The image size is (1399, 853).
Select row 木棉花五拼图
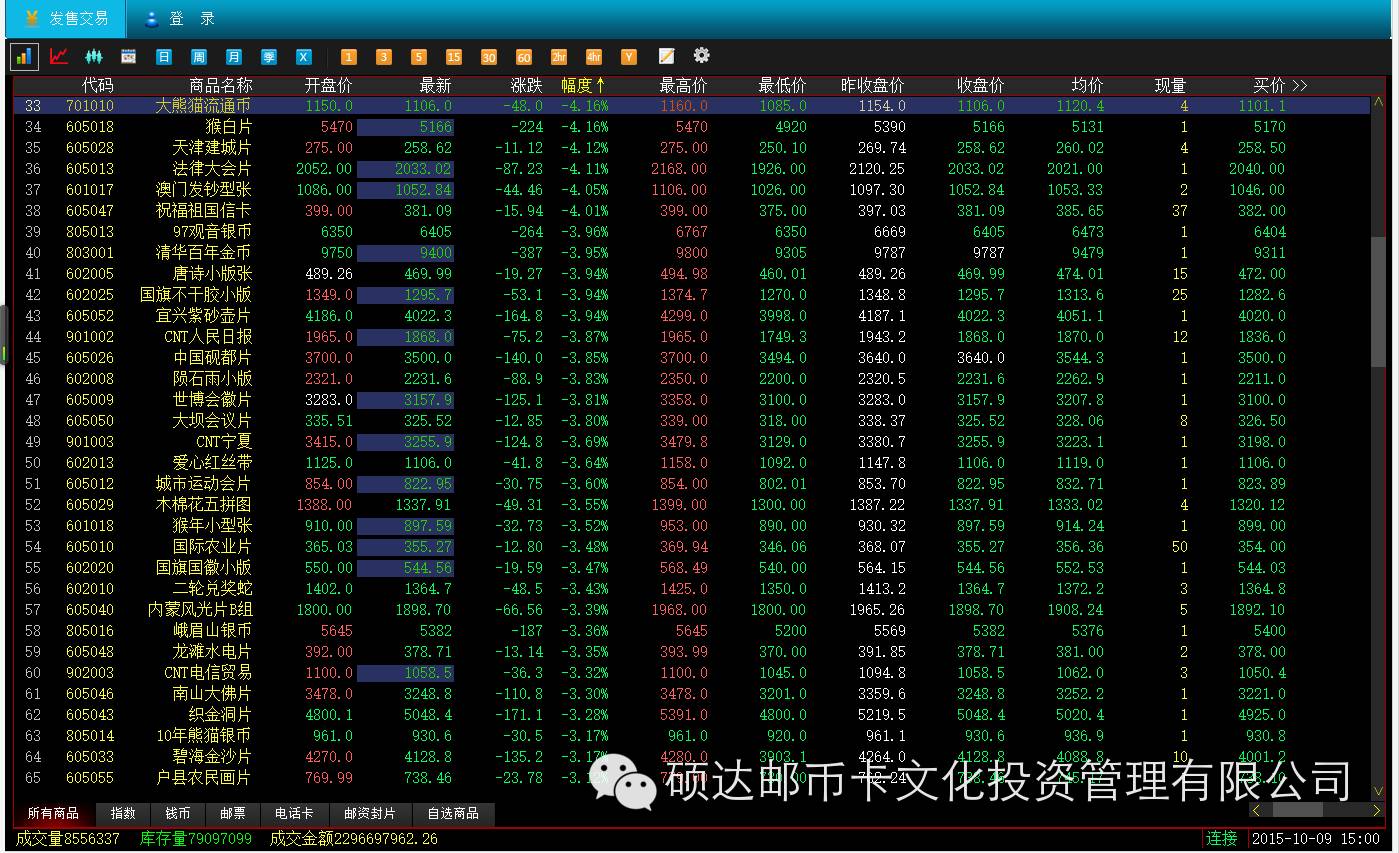[691, 505]
